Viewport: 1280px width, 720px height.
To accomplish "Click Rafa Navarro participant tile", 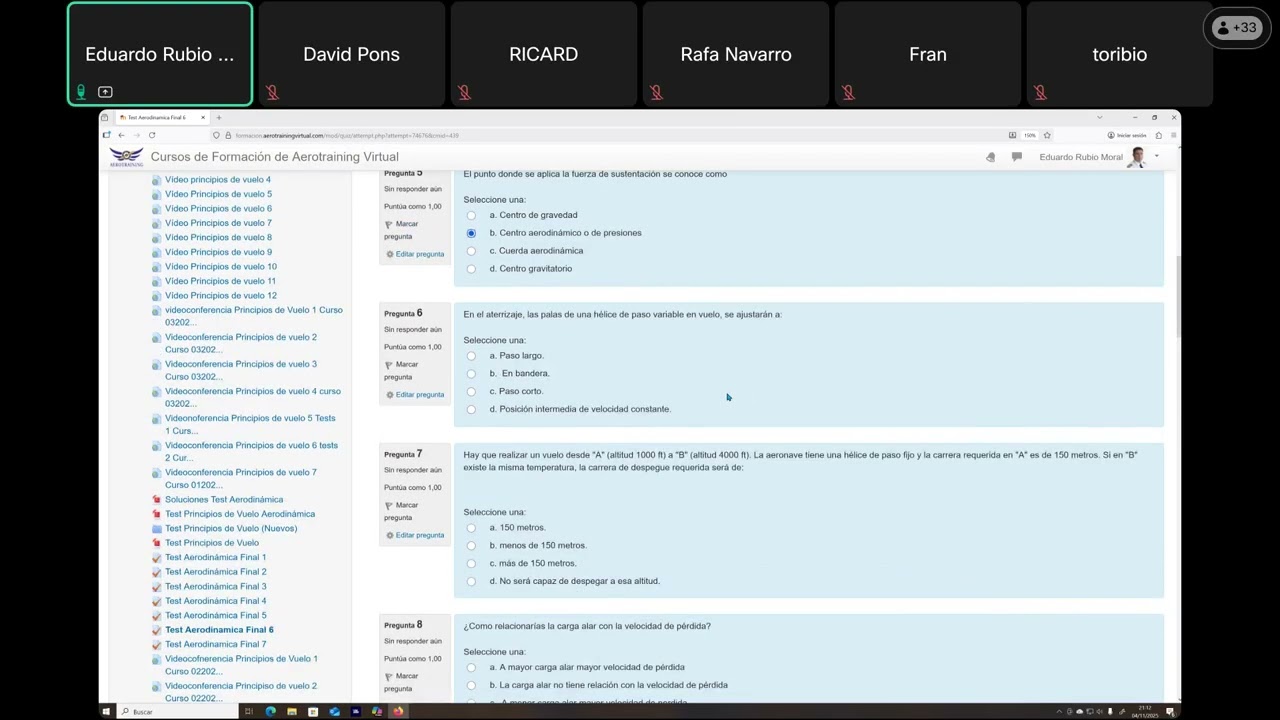I will pyautogui.click(x=736, y=54).
